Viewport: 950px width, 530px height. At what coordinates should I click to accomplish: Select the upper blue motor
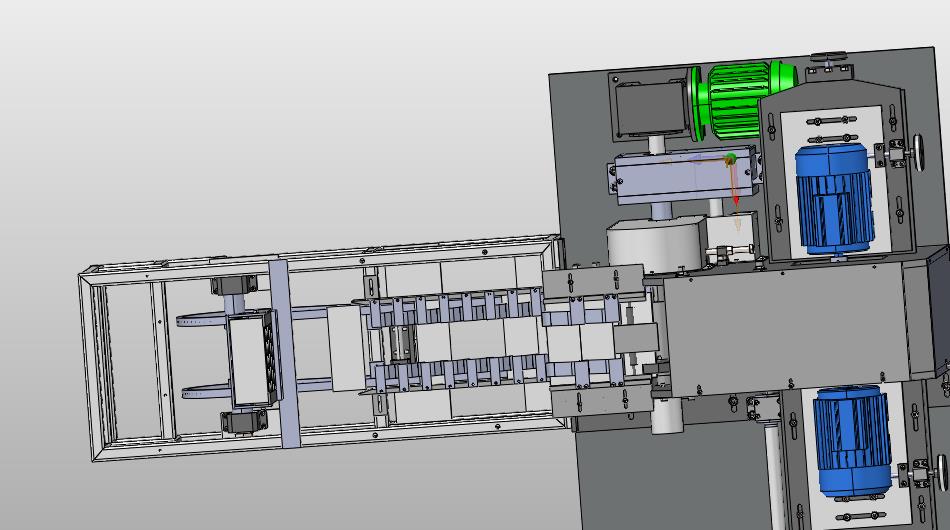[834, 199]
